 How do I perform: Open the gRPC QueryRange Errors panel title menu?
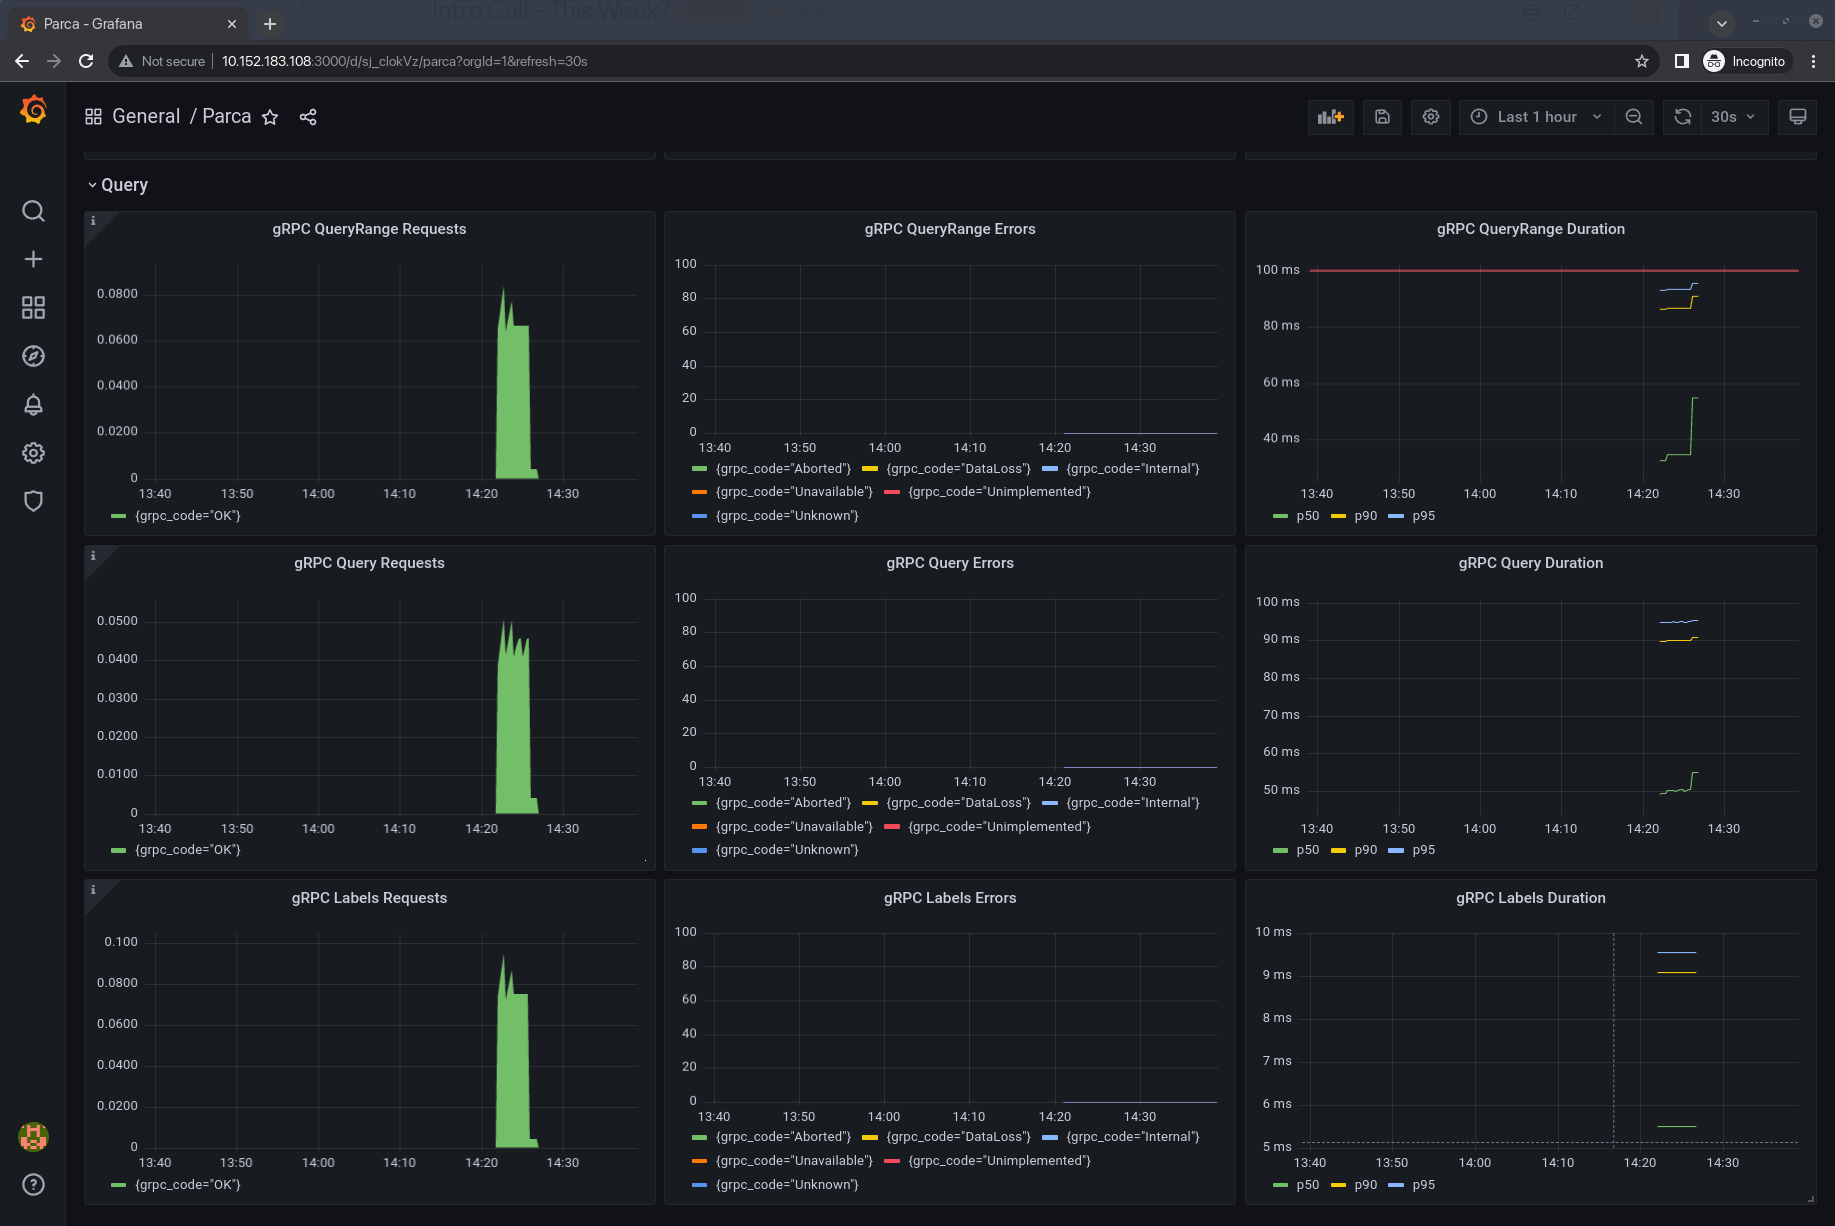949,229
